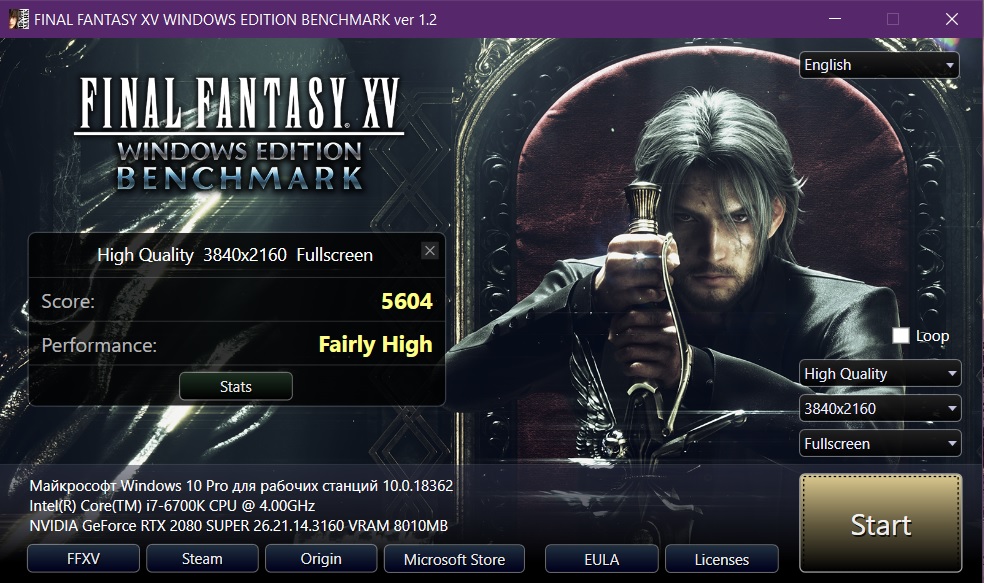Open the Steam store button
The image size is (984, 583).
tap(202, 559)
